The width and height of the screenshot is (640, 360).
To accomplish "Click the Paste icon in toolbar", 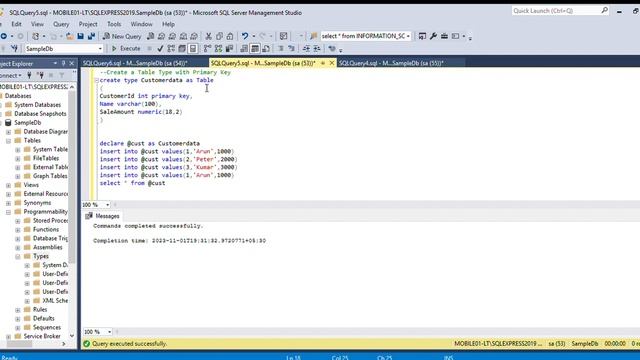I will [230, 36].
